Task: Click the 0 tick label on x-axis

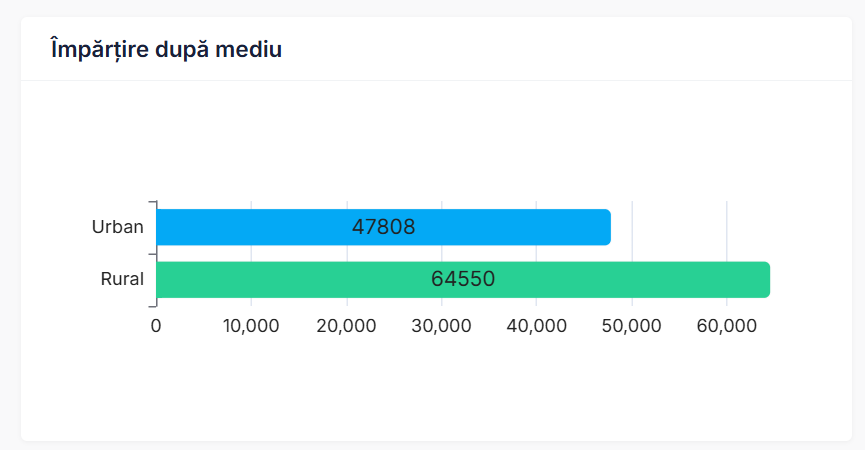Action: [156, 326]
